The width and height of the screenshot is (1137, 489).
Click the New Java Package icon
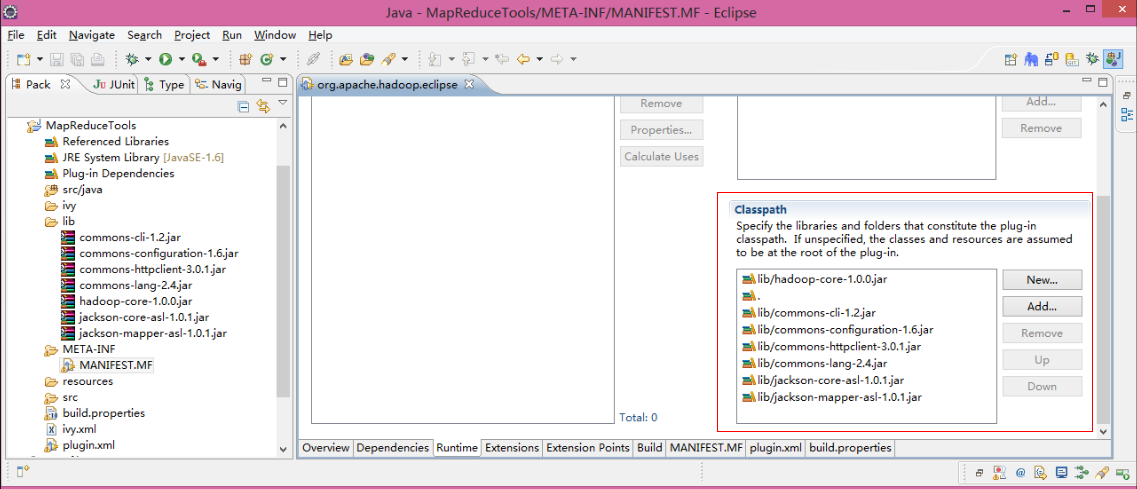245,59
